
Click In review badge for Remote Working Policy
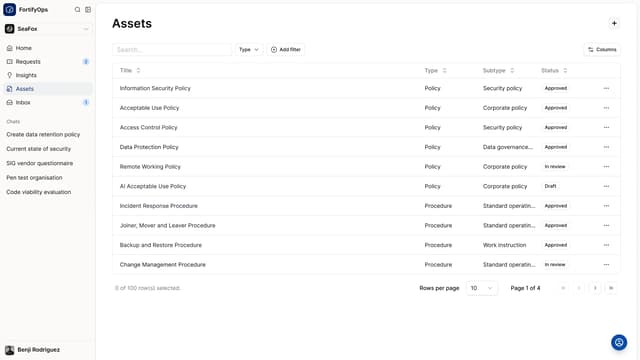tap(555, 167)
